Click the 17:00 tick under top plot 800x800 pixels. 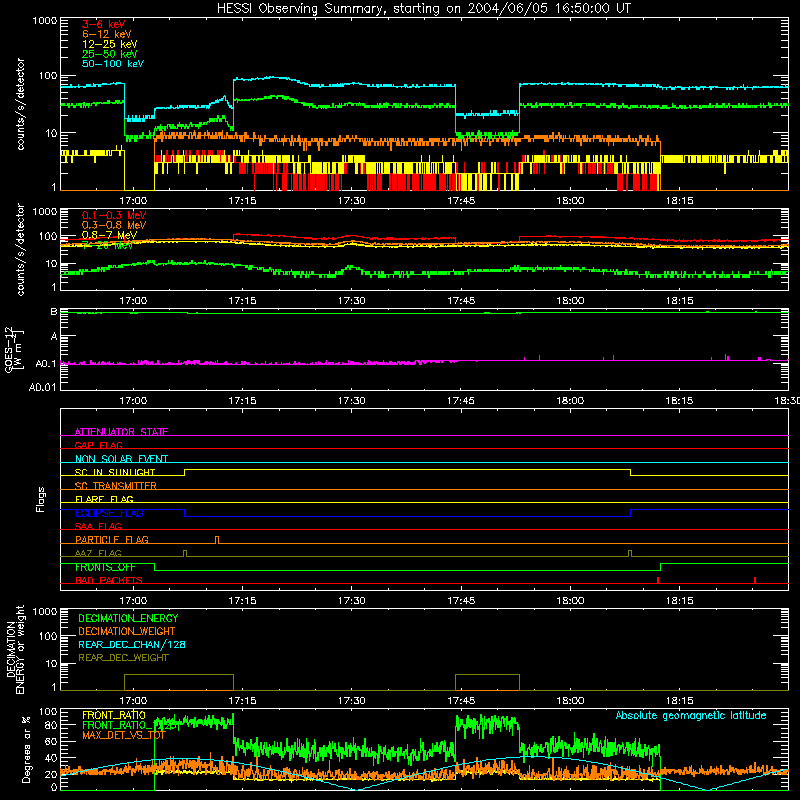[133, 201]
